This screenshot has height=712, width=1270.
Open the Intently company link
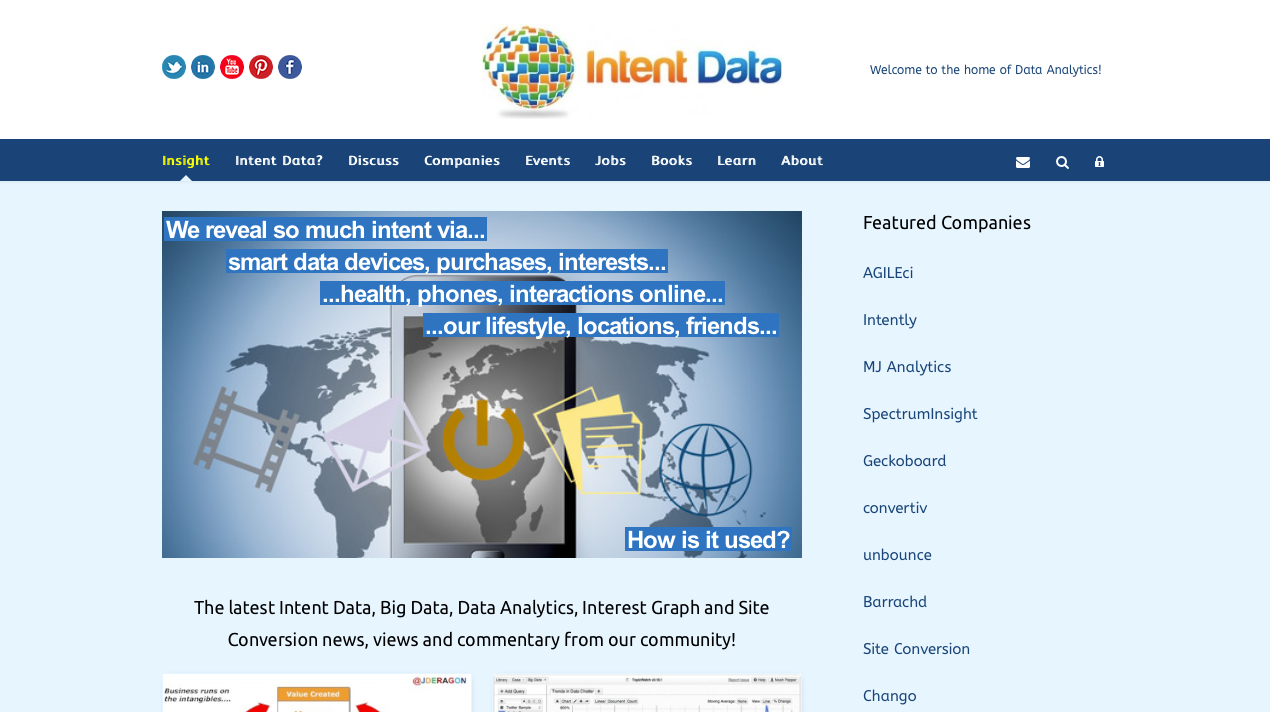[890, 320]
